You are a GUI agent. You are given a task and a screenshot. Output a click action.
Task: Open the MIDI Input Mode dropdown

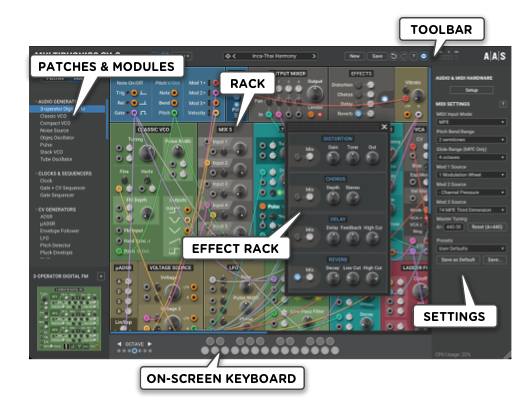click(x=471, y=122)
